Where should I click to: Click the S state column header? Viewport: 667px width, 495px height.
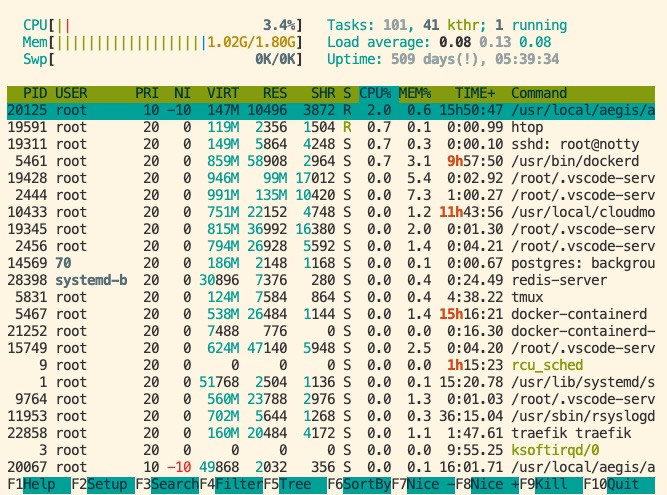(x=347, y=93)
